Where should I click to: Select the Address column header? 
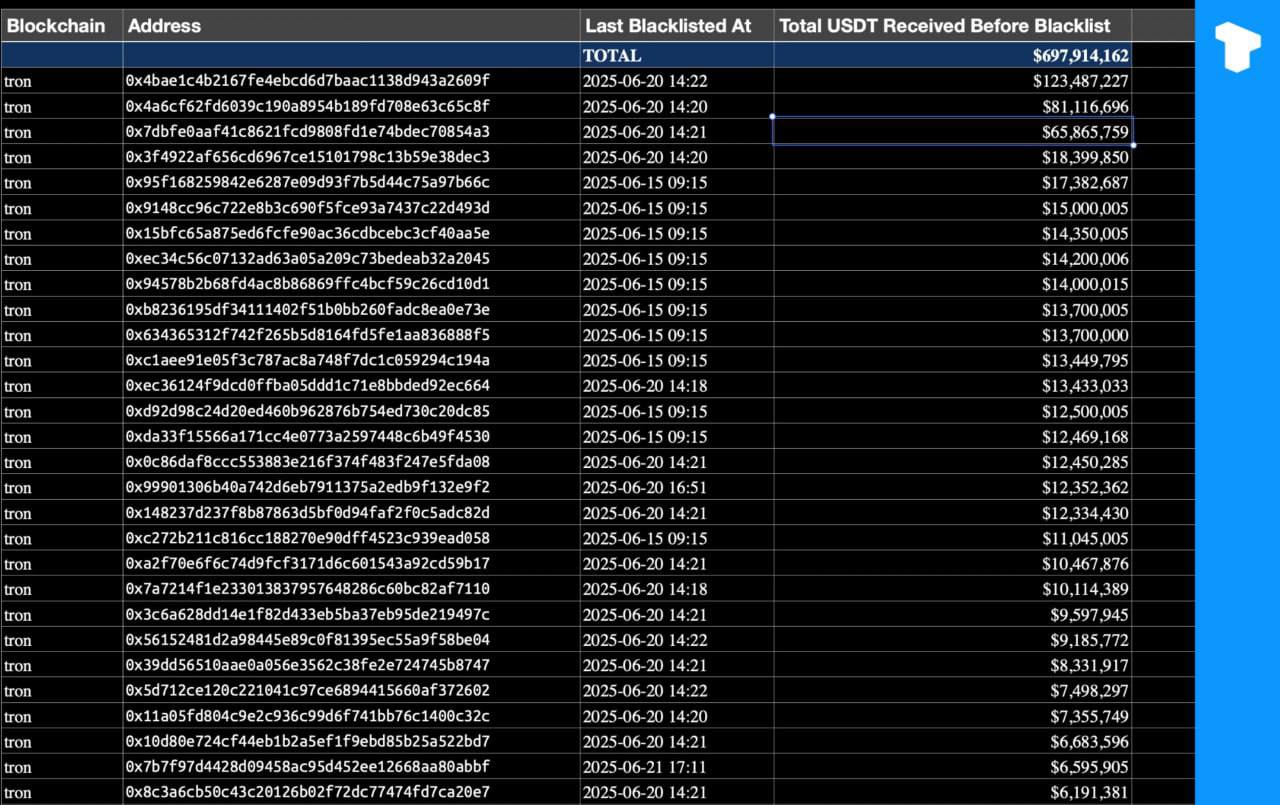pyautogui.click(x=350, y=26)
